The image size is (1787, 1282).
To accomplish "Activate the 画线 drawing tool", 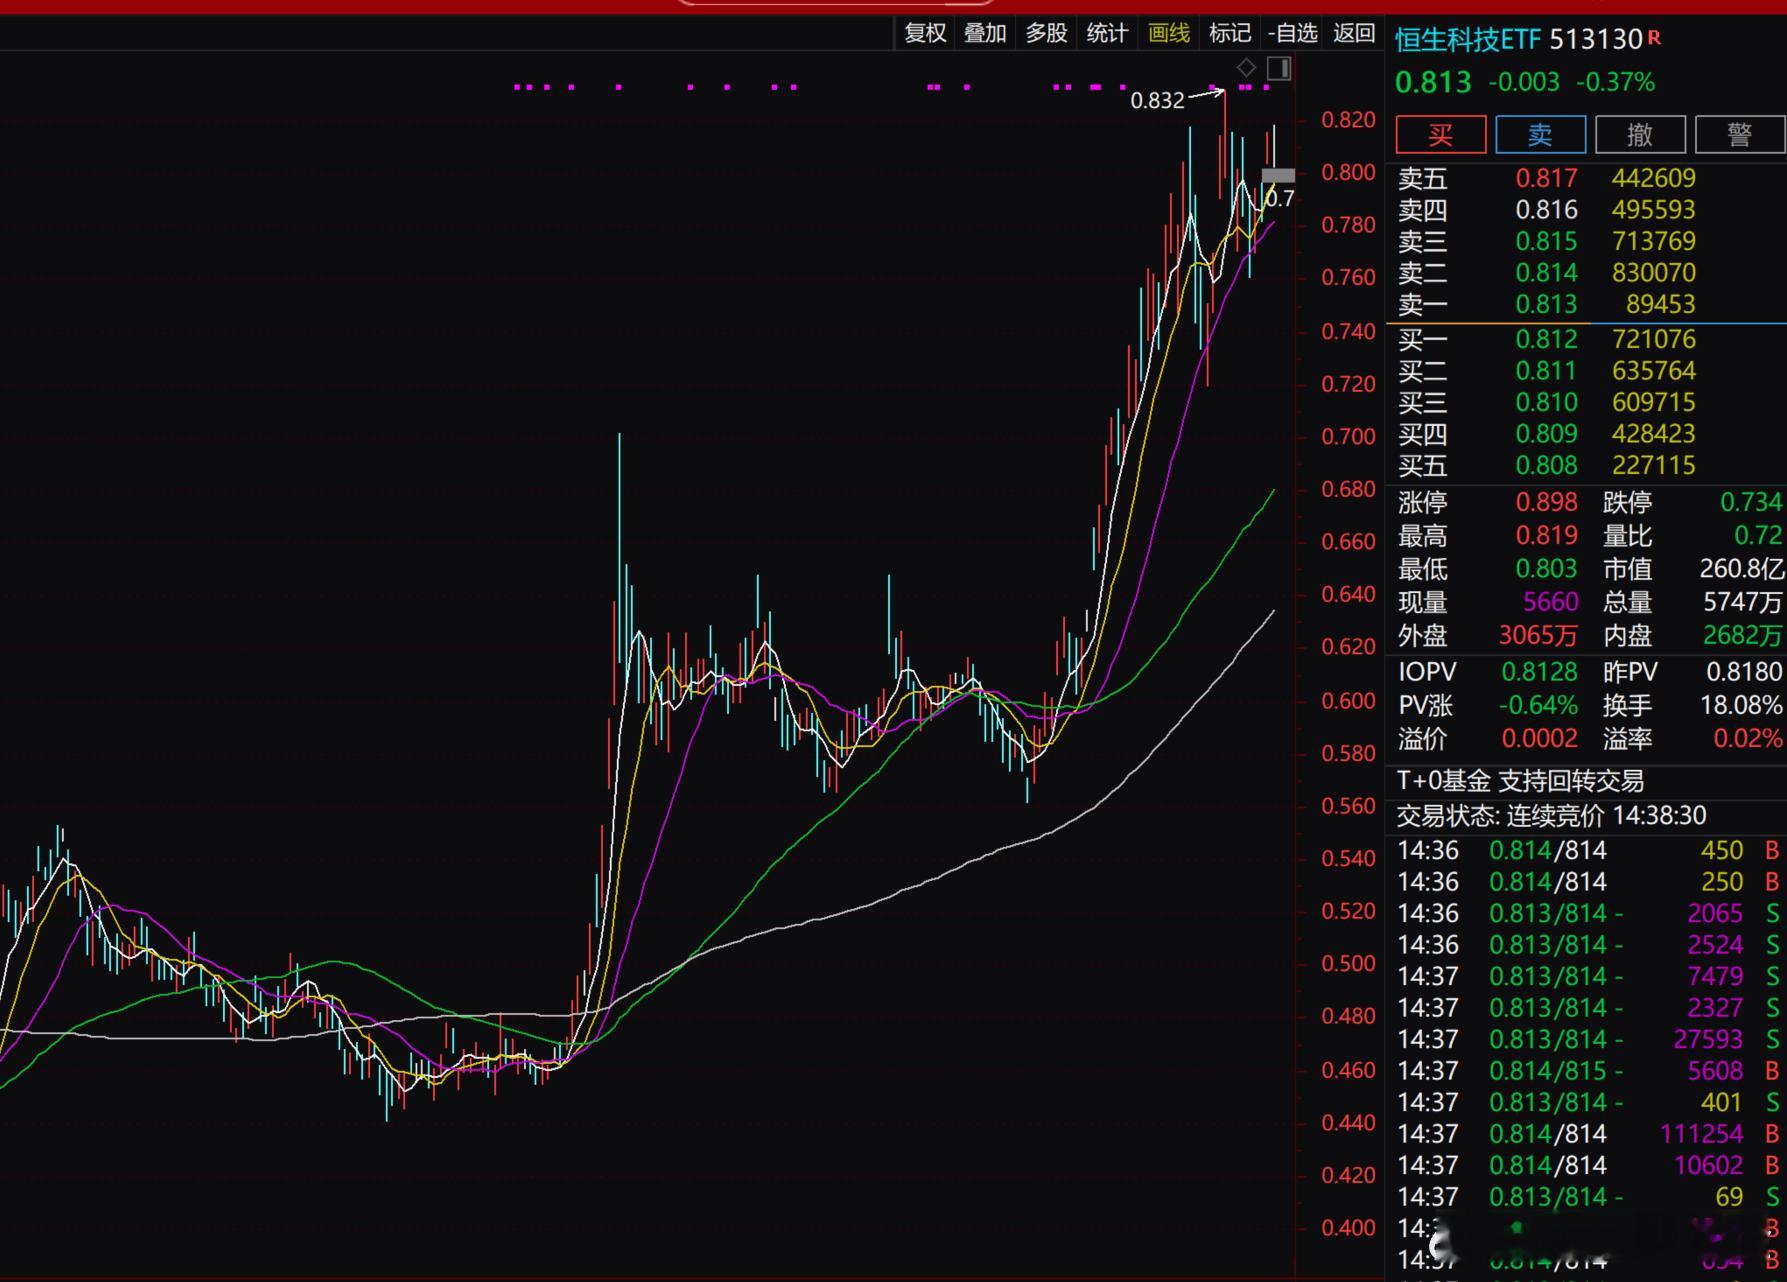I will (1169, 33).
